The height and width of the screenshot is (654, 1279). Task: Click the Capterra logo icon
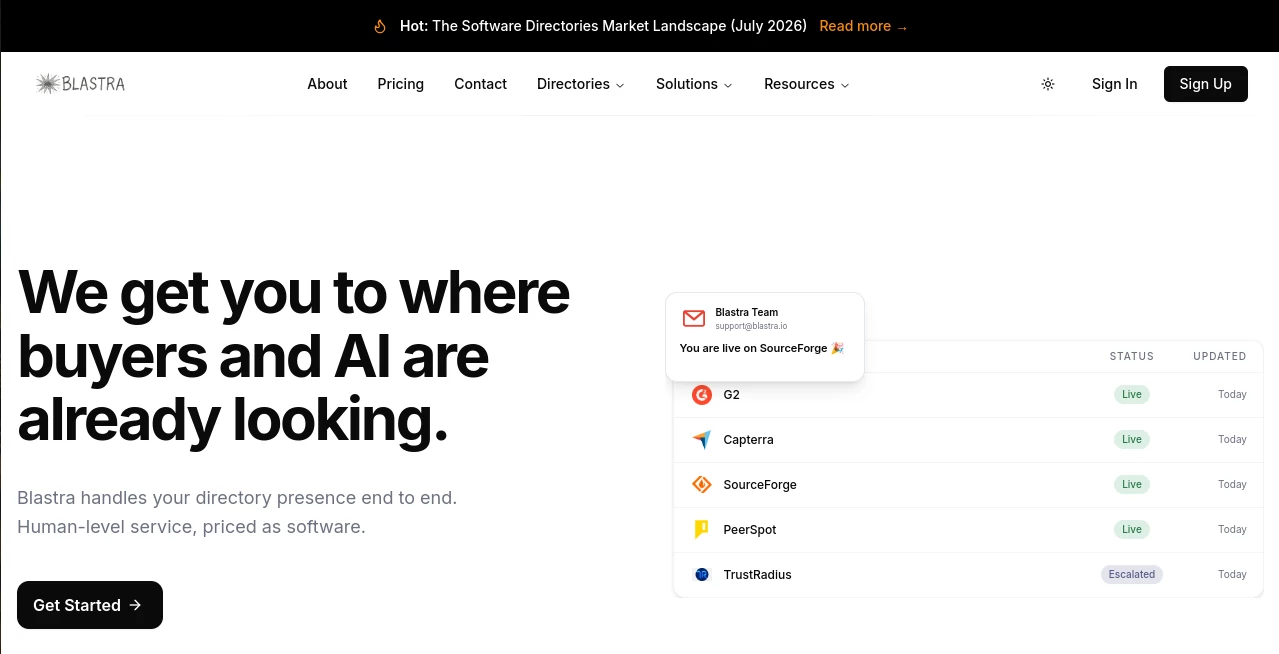[702, 440]
